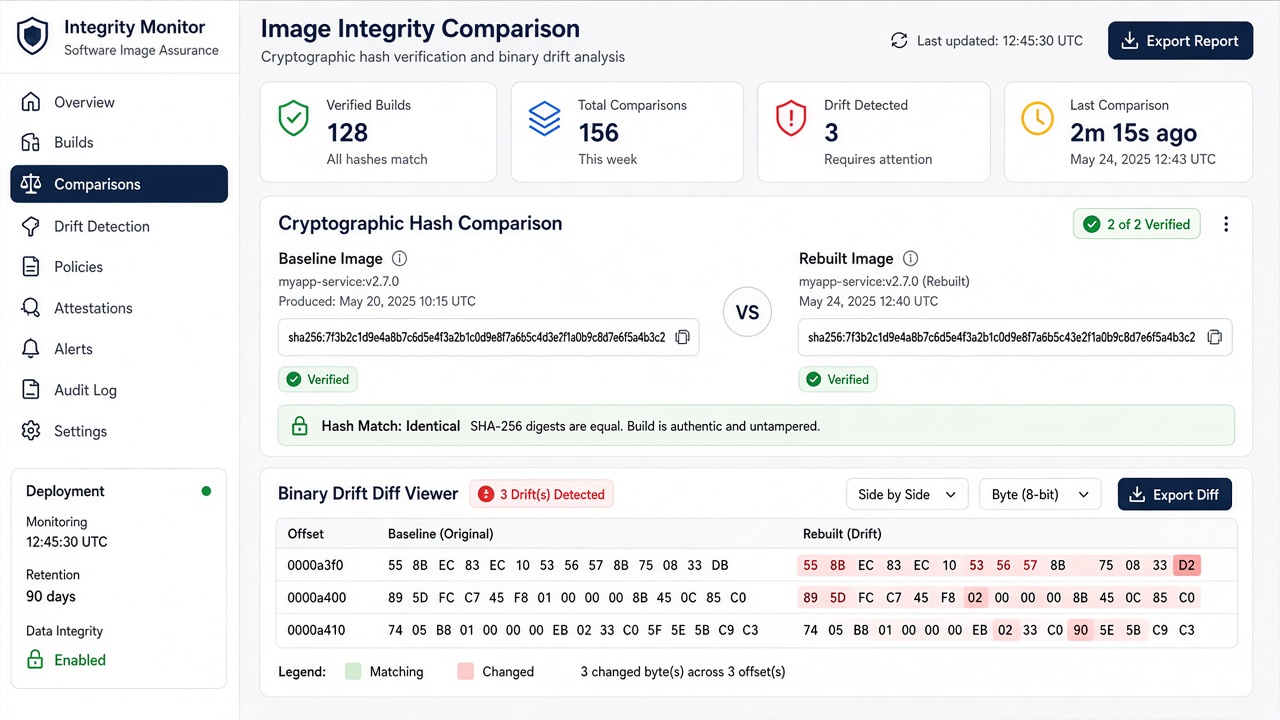Click the Export Report button

coord(1180,41)
